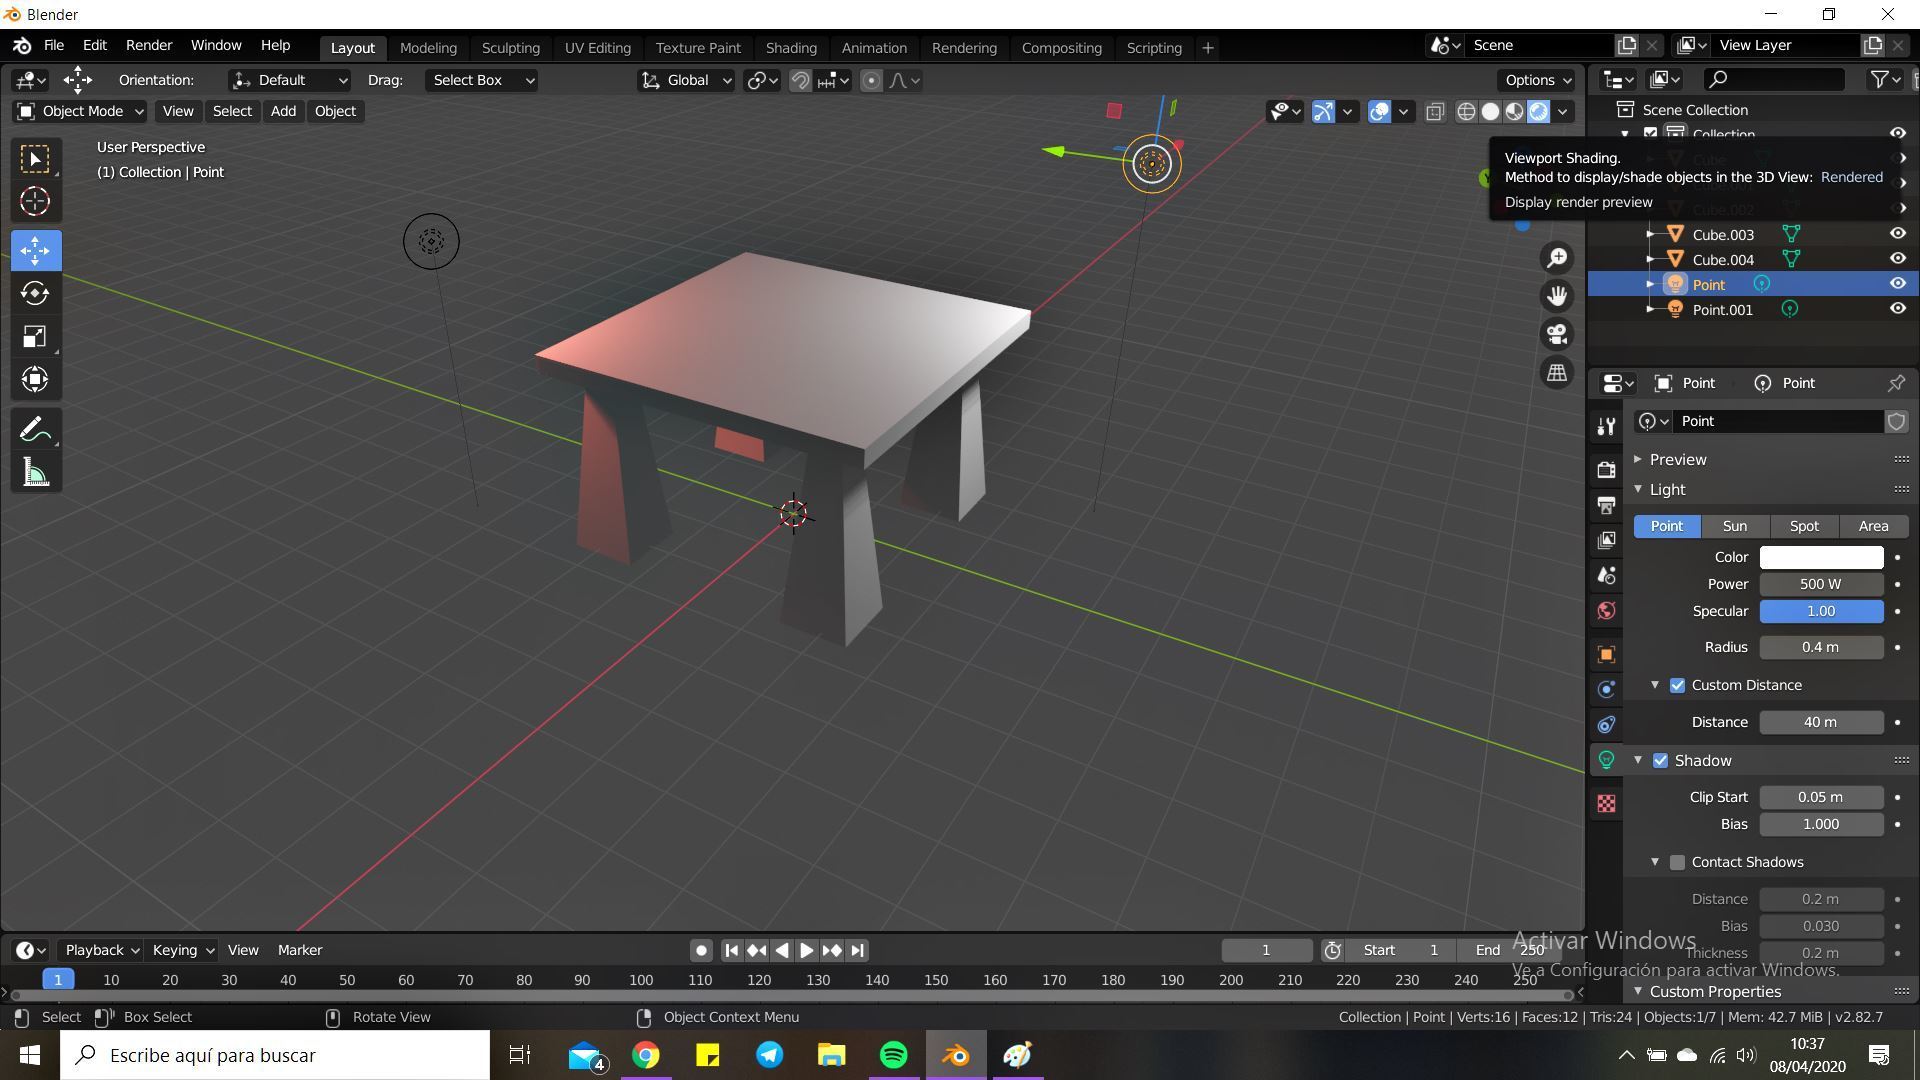Expand the Preview panel
This screenshot has width=1920, height=1080.
pyautogui.click(x=1677, y=459)
